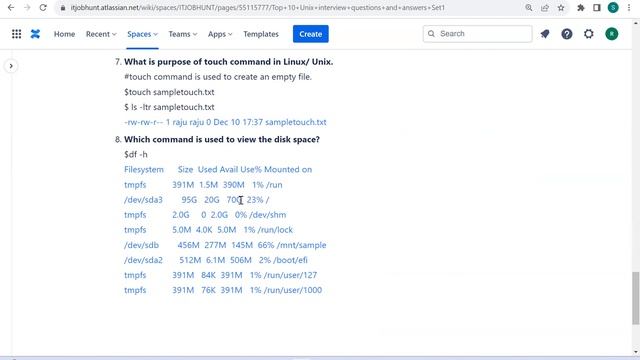Click the disk space question heading
640x360 pixels.
pos(222,139)
